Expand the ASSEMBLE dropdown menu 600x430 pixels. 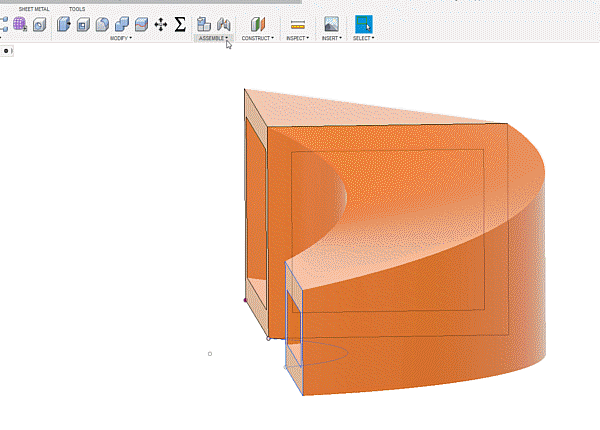[213, 38]
